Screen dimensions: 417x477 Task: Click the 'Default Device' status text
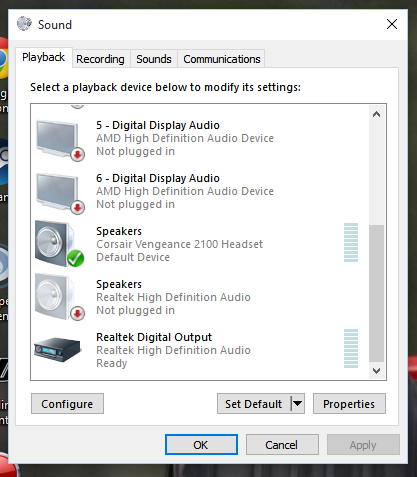(133, 257)
